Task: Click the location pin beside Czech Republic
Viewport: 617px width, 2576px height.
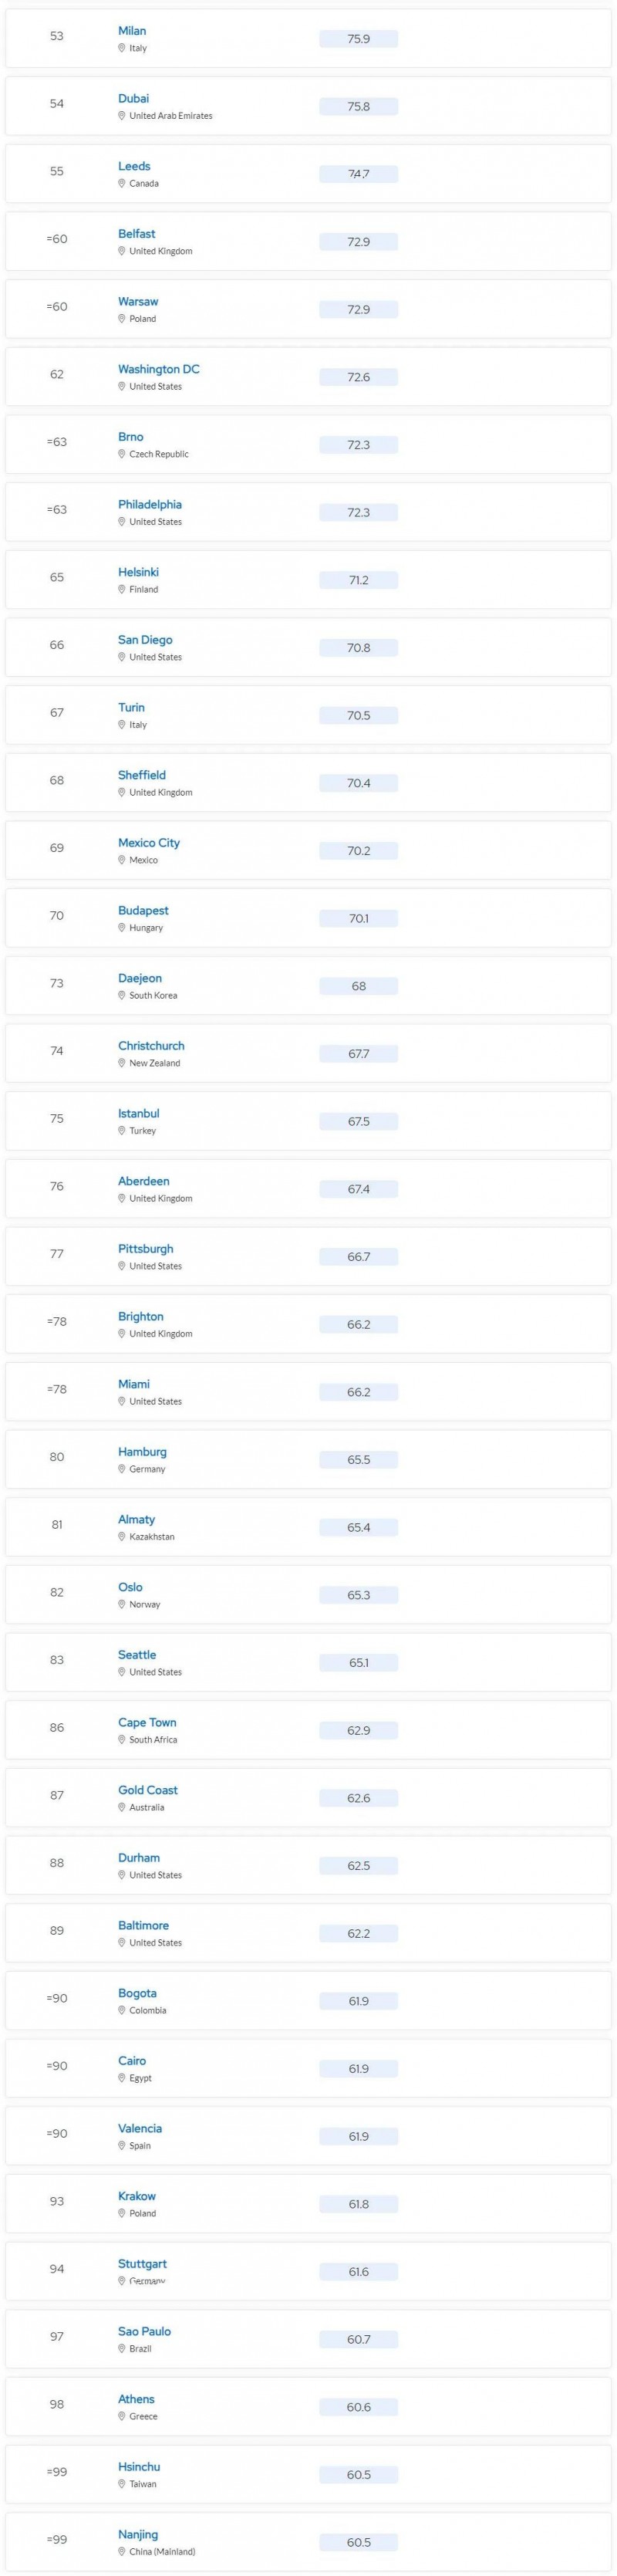Action: tap(122, 454)
